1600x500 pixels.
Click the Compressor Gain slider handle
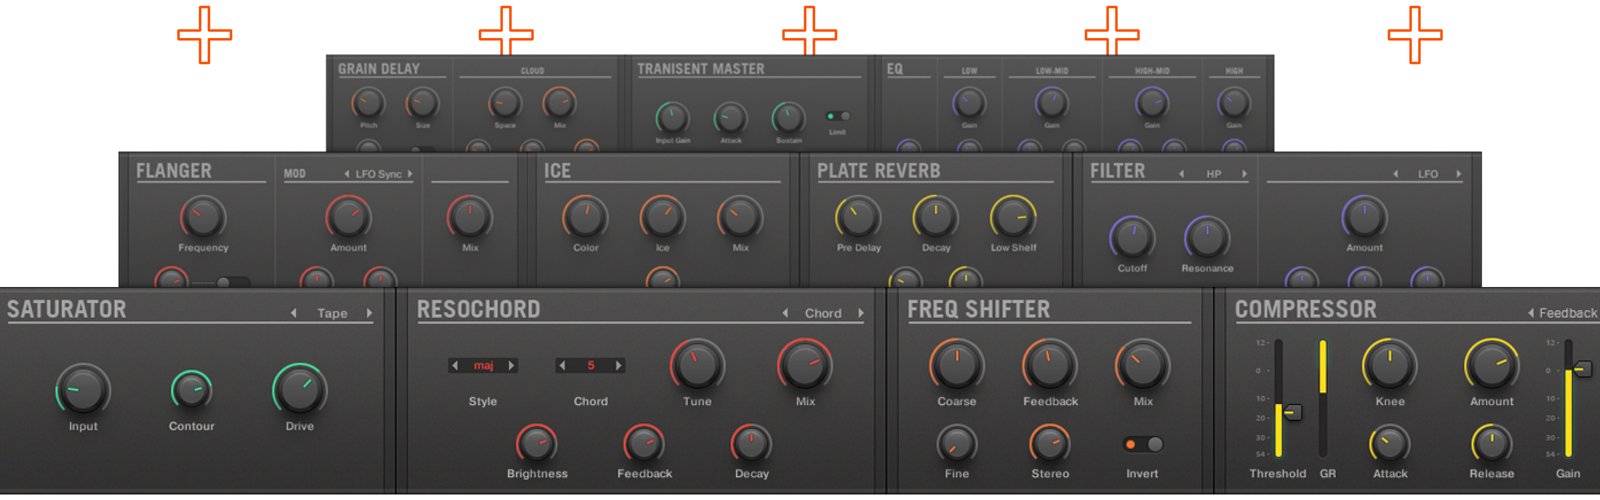pos(1582,369)
